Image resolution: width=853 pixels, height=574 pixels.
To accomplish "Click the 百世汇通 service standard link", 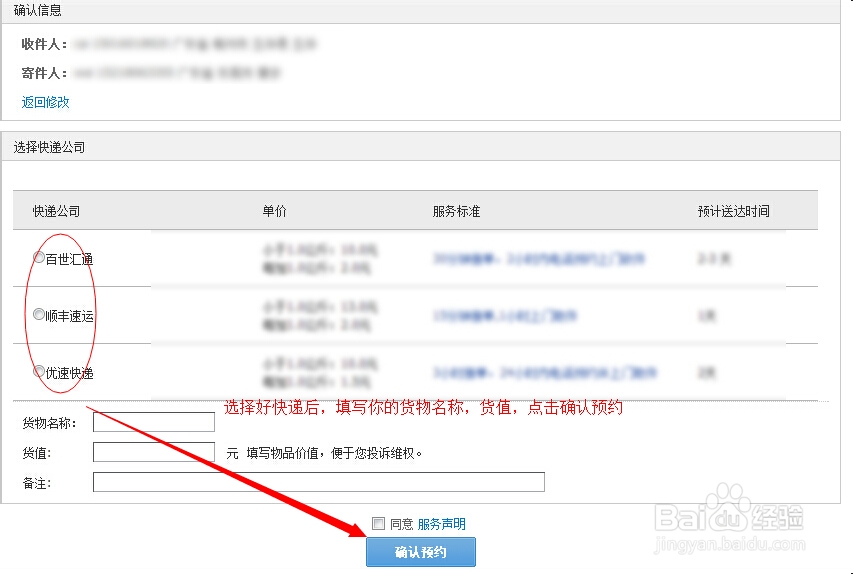I will [x=539, y=258].
